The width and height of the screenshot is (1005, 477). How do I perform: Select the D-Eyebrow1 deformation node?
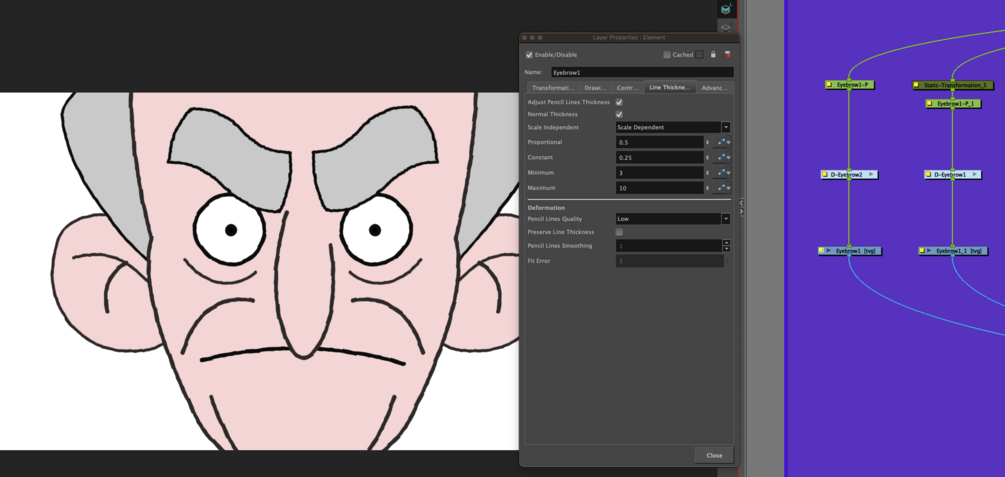coord(952,174)
